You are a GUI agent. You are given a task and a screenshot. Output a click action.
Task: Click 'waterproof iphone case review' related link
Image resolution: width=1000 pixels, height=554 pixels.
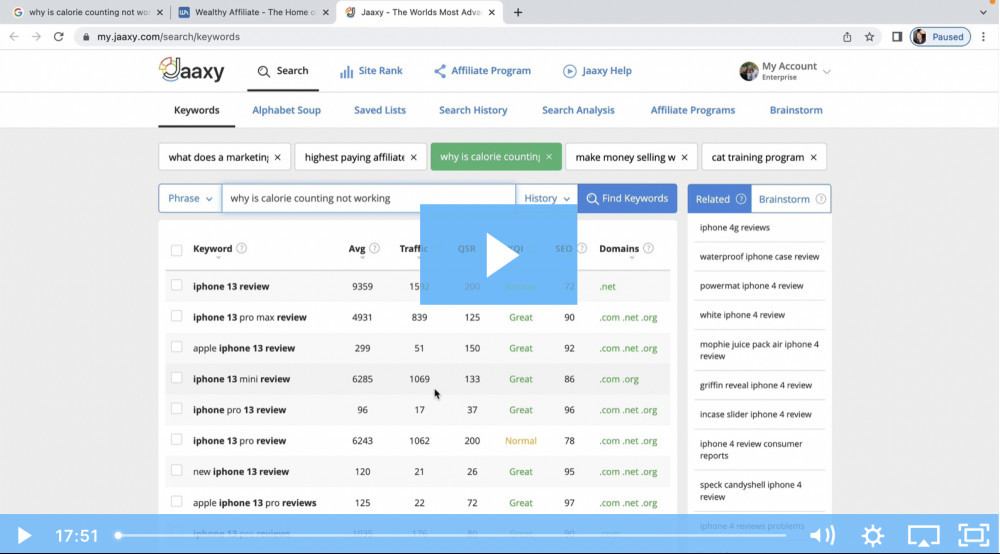(759, 256)
